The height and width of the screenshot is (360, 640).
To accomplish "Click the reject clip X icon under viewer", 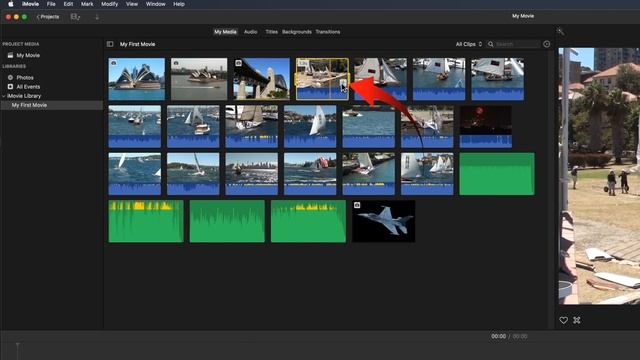I will click(577, 320).
